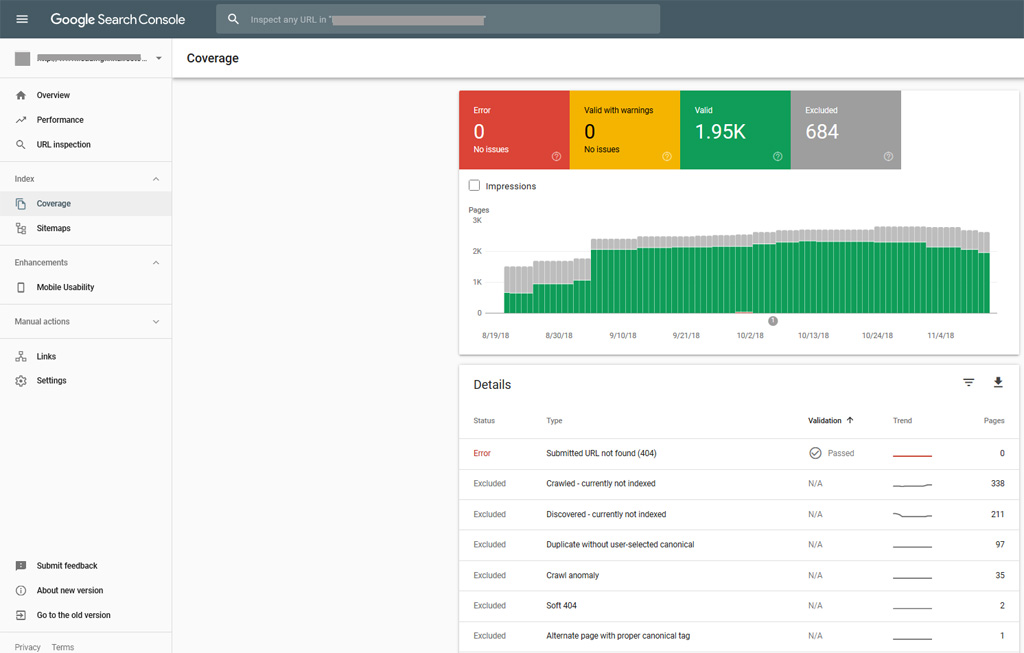Click the URL inspection magnifier icon

pyautogui.click(x=22, y=144)
